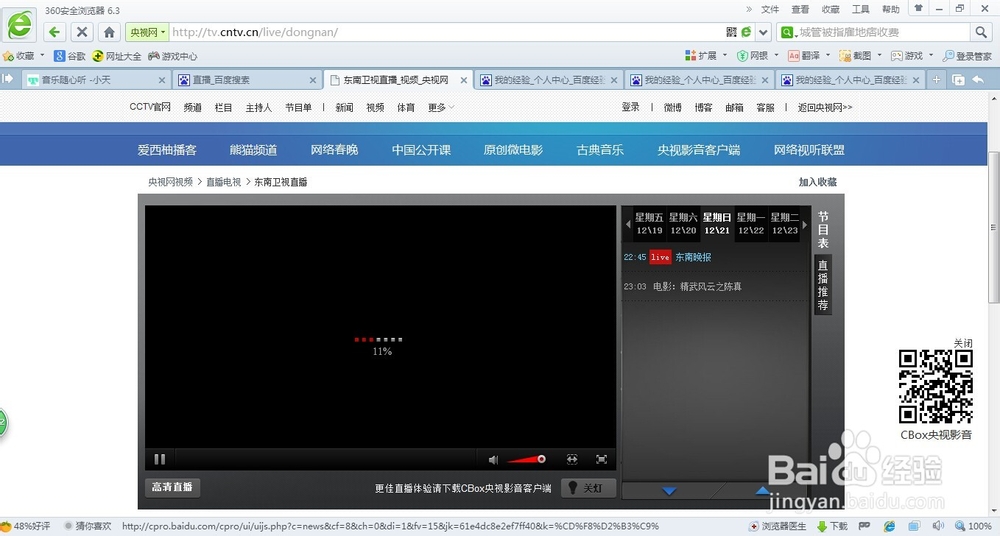Select the live program 东南晚报

[x=693, y=257]
